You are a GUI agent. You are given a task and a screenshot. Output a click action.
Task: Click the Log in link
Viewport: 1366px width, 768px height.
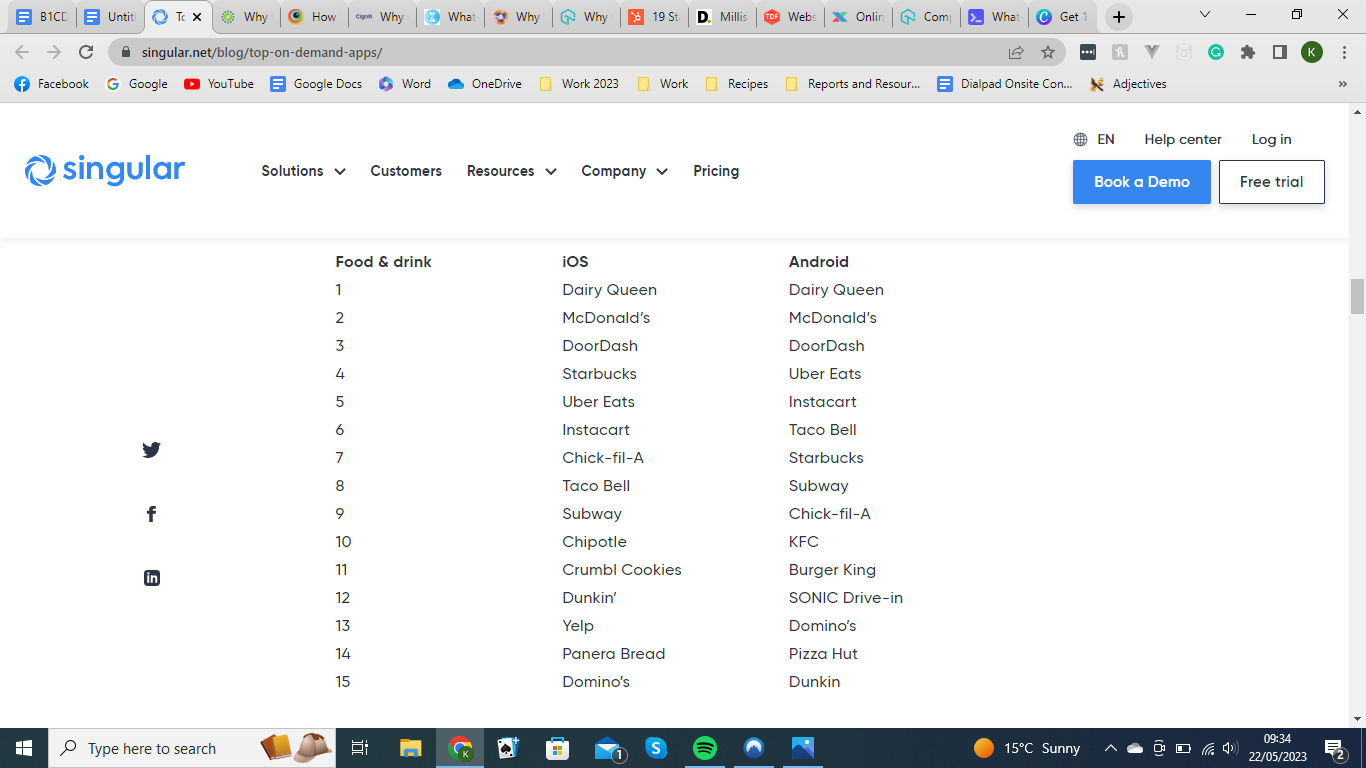(1271, 140)
